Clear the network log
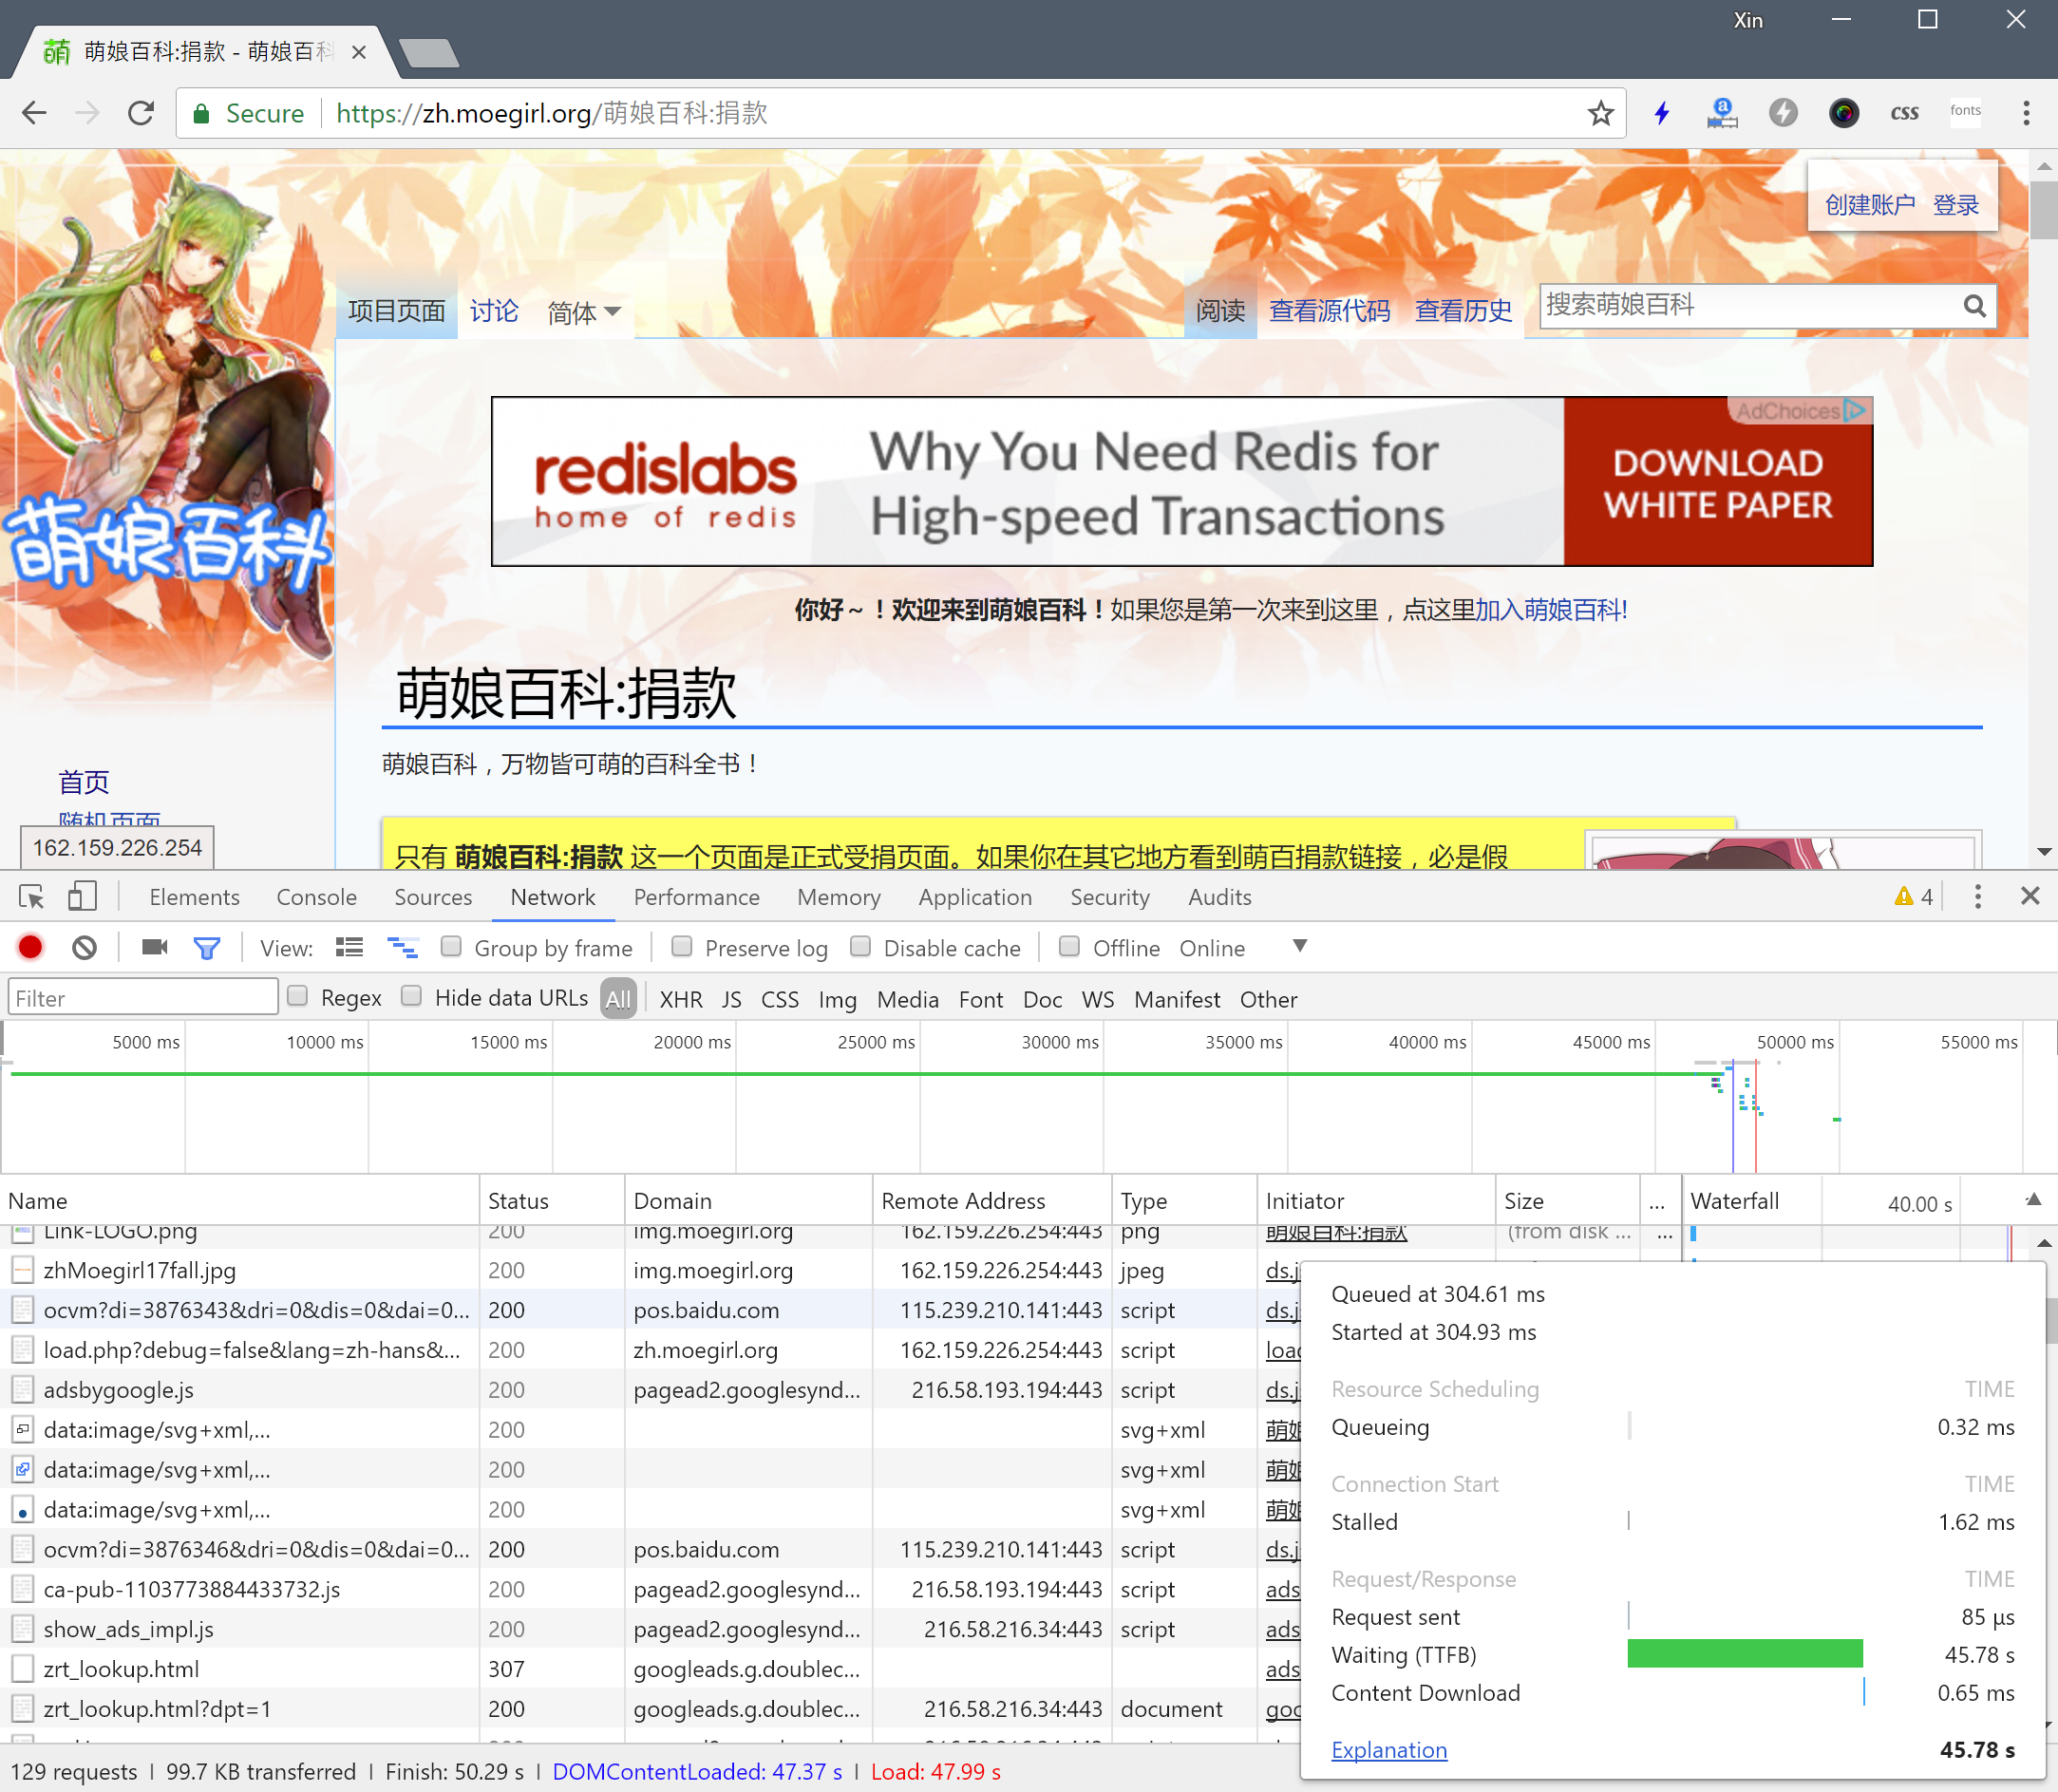The image size is (2058, 1792). pyautogui.click(x=85, y=947)
